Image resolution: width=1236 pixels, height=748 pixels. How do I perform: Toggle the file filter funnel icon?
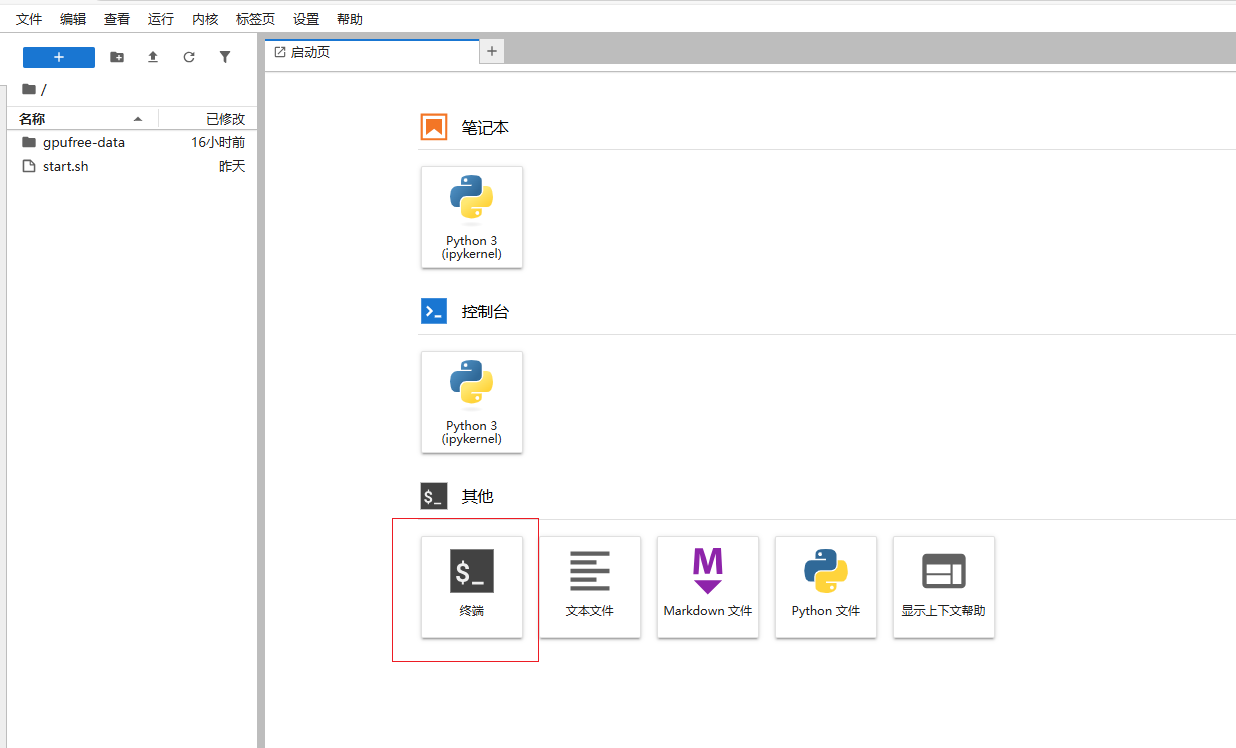[x=225, y=57]
